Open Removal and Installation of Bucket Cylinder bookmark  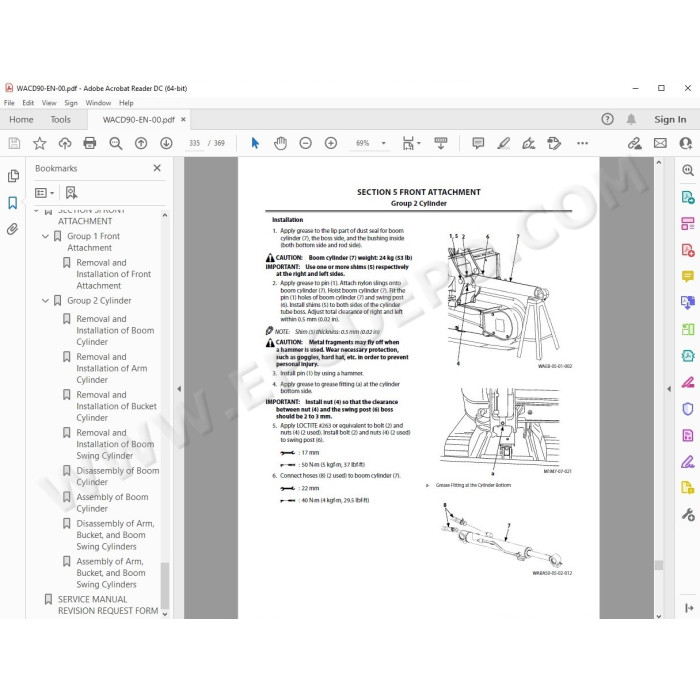116,406
